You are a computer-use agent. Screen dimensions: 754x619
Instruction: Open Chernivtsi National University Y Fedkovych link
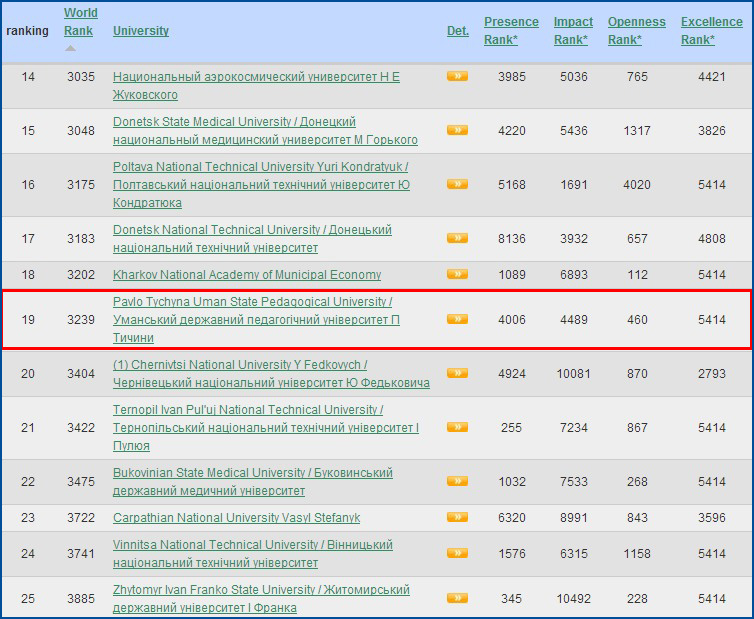tap(271, 374)
